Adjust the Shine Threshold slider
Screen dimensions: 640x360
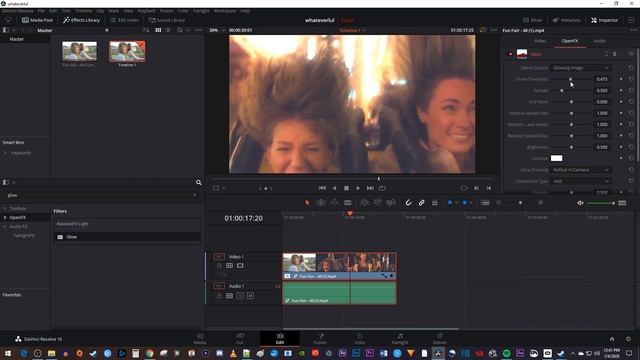[x=571, y=79]
